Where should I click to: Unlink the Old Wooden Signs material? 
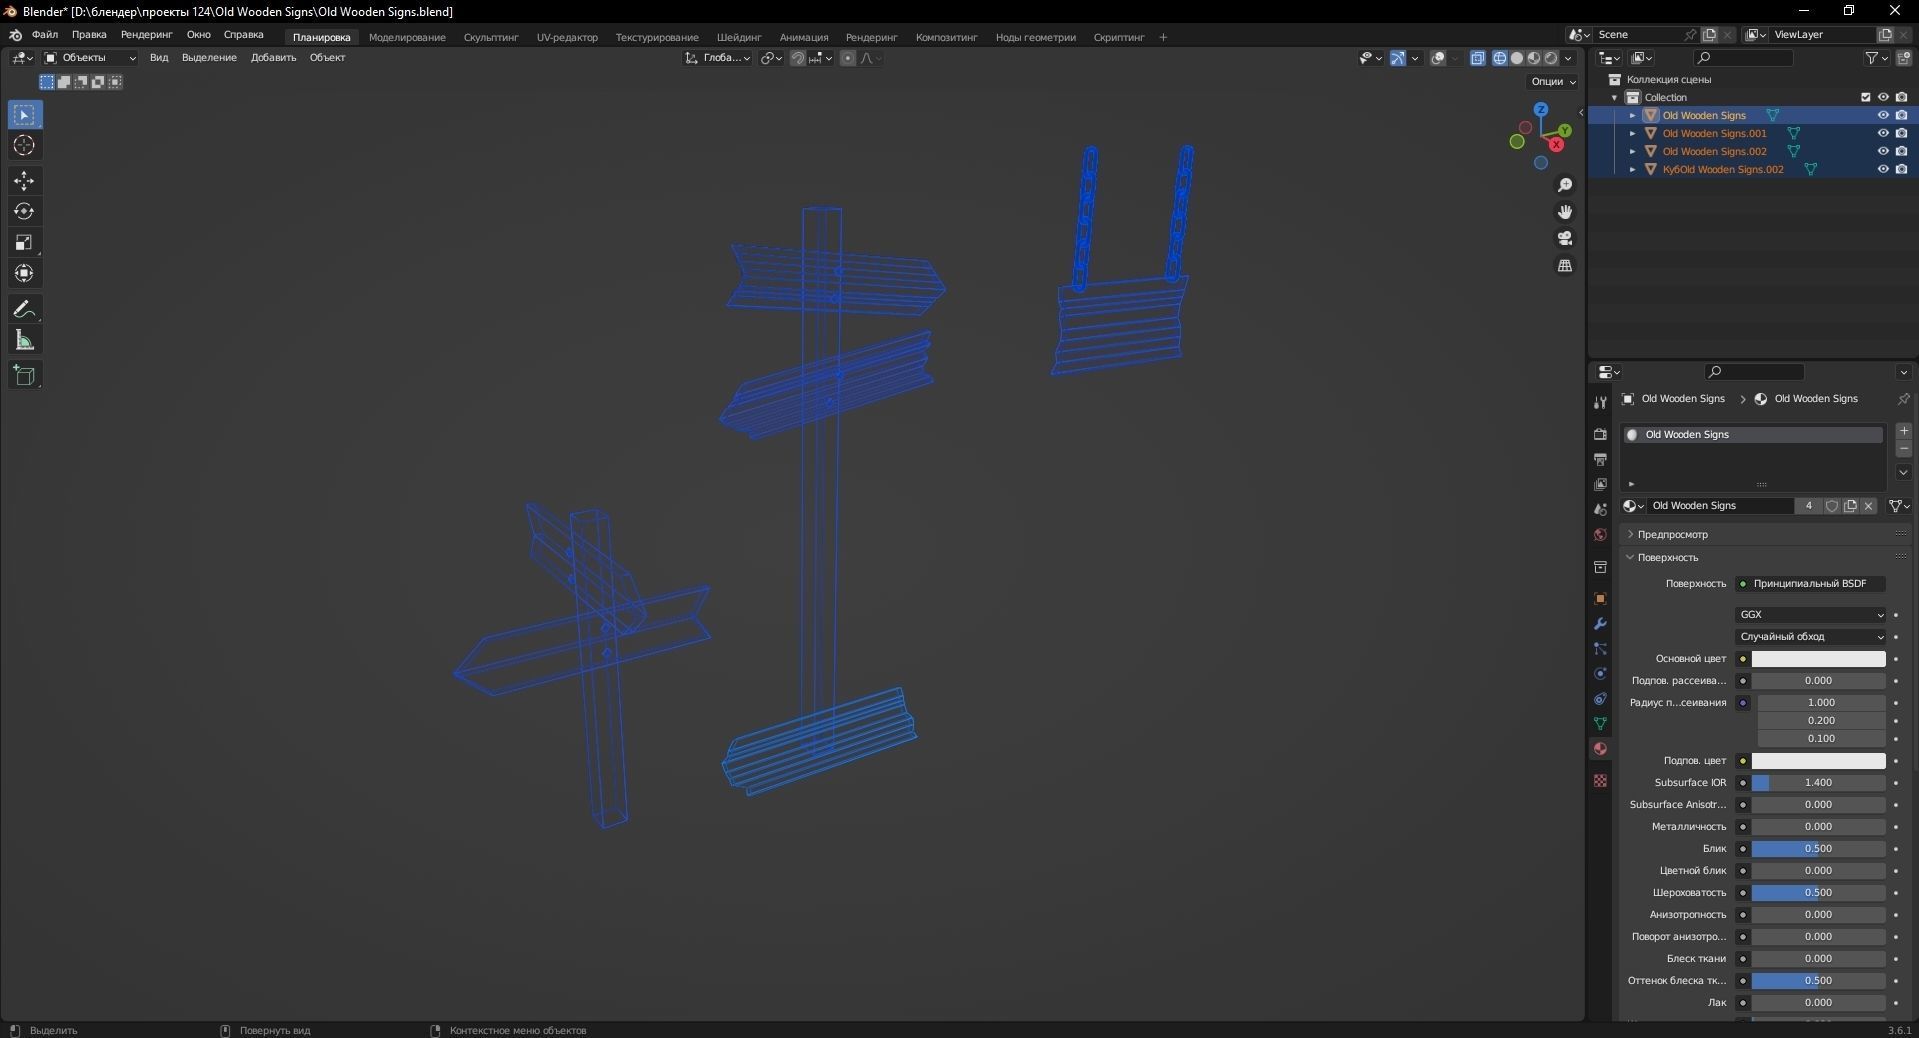(1868, 506)
